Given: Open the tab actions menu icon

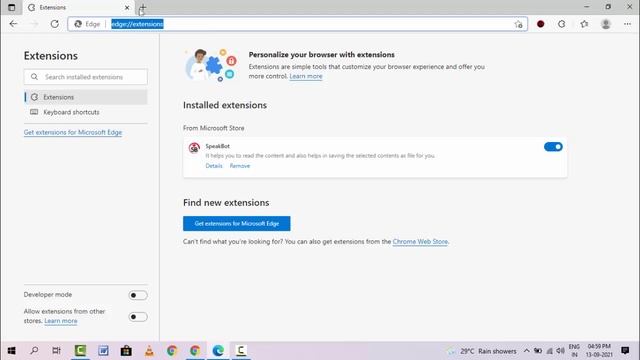Looking at the screenshot, I should point(11,7).
